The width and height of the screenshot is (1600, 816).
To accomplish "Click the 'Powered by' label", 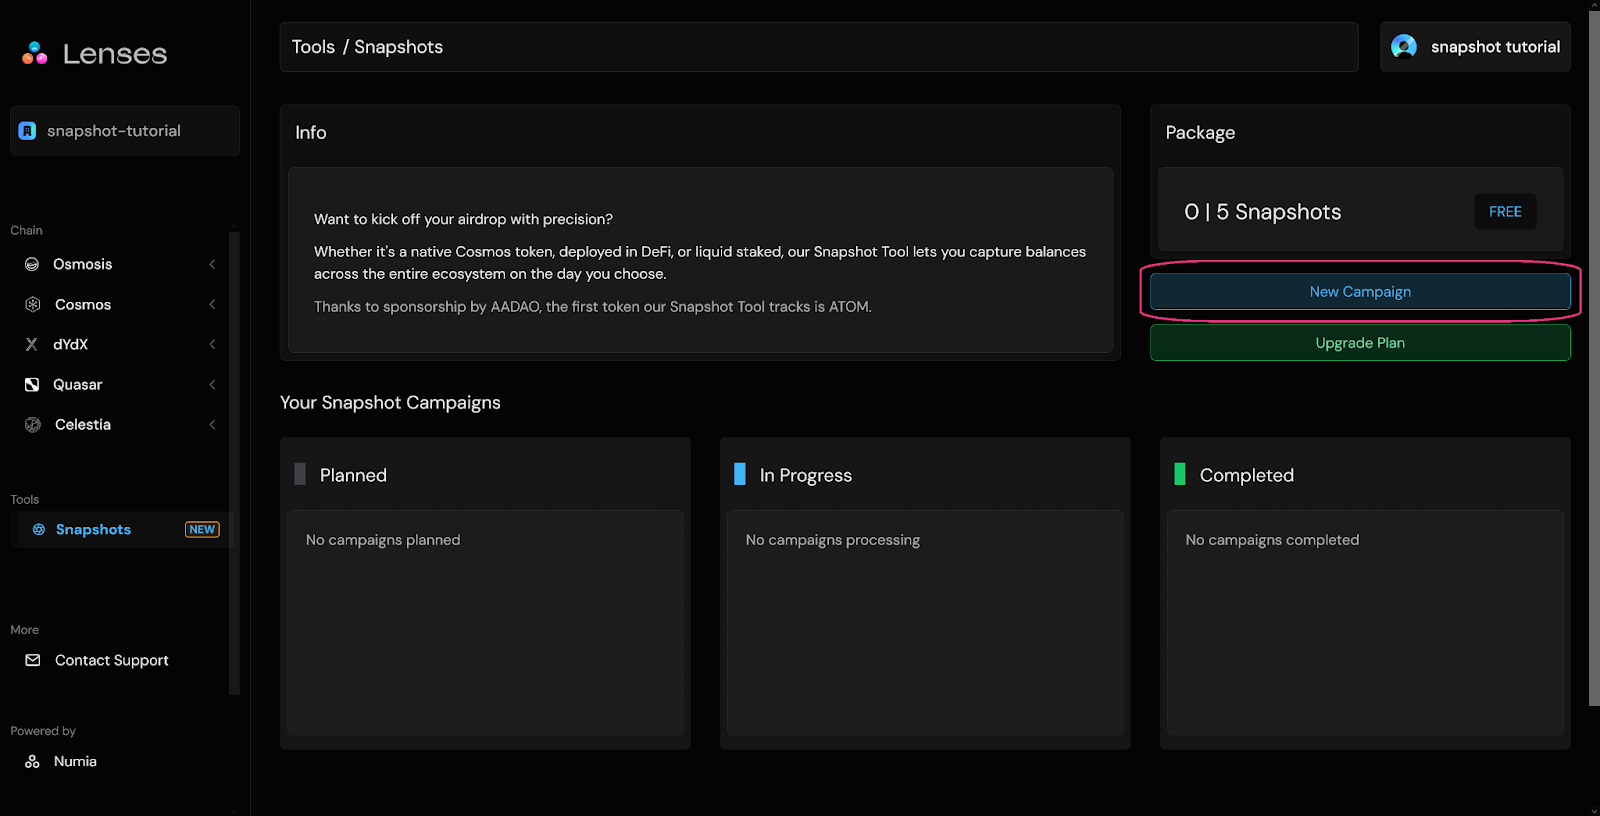I will click(43, 731).
